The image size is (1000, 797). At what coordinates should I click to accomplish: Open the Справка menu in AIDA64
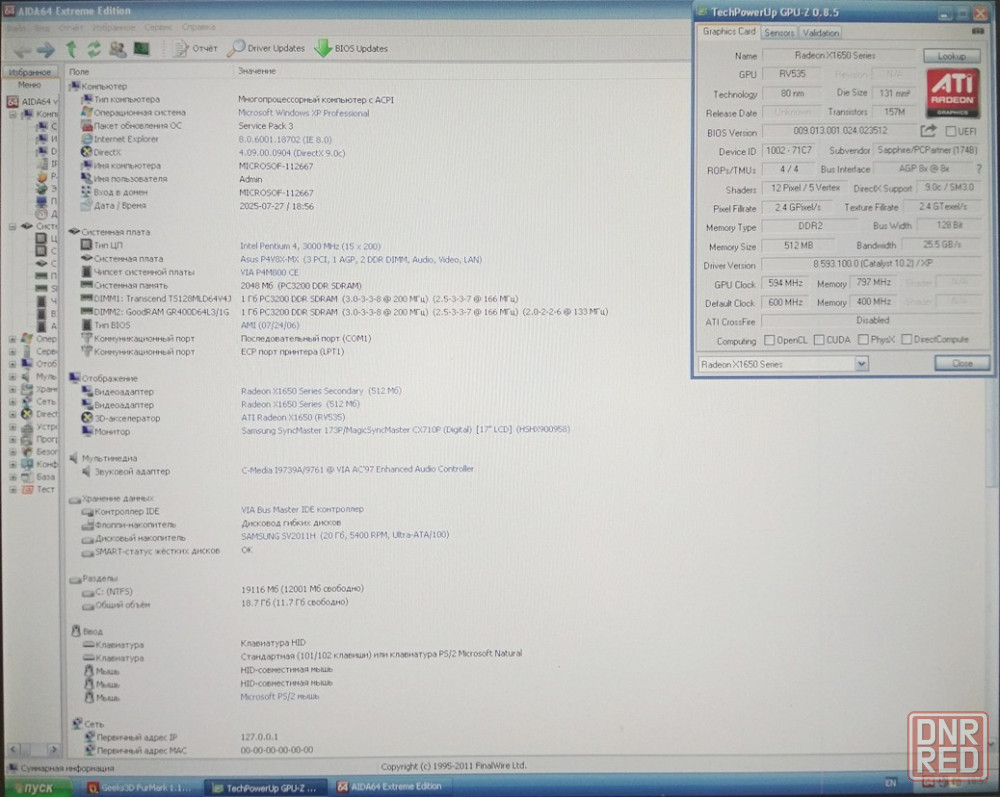[x=198, y=27]
